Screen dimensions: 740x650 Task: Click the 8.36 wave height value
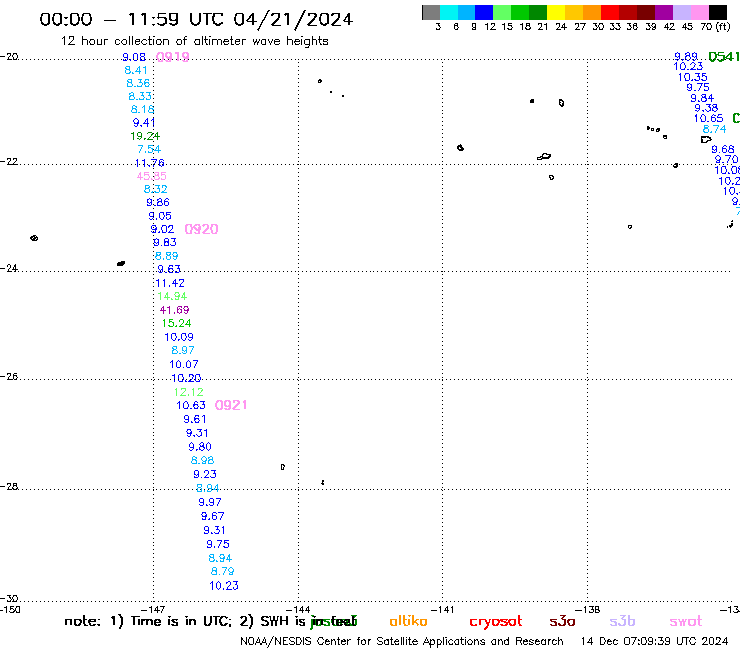(x=138, y=83)
